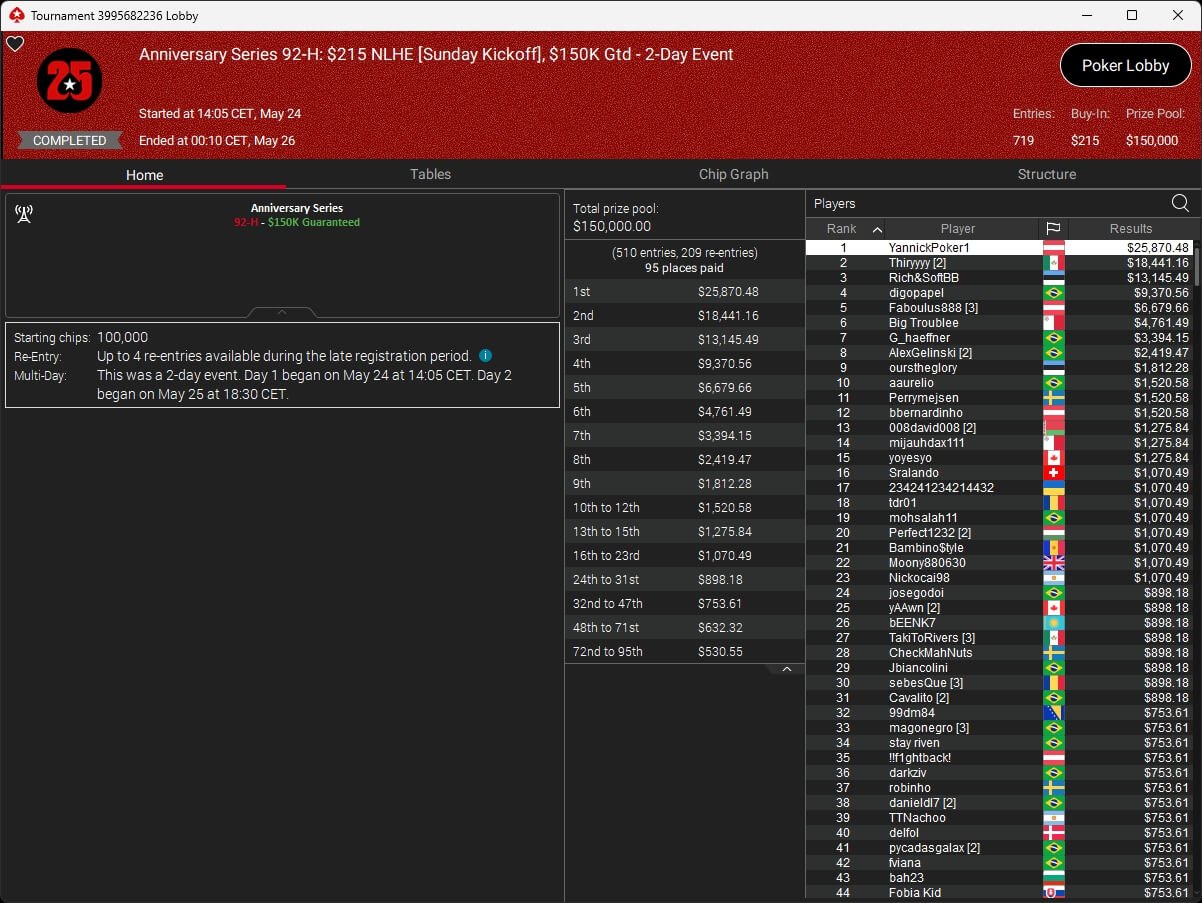Viewport: 1202px width, 903px height.
Task: Sort by Rank column header
Action: 846,229
